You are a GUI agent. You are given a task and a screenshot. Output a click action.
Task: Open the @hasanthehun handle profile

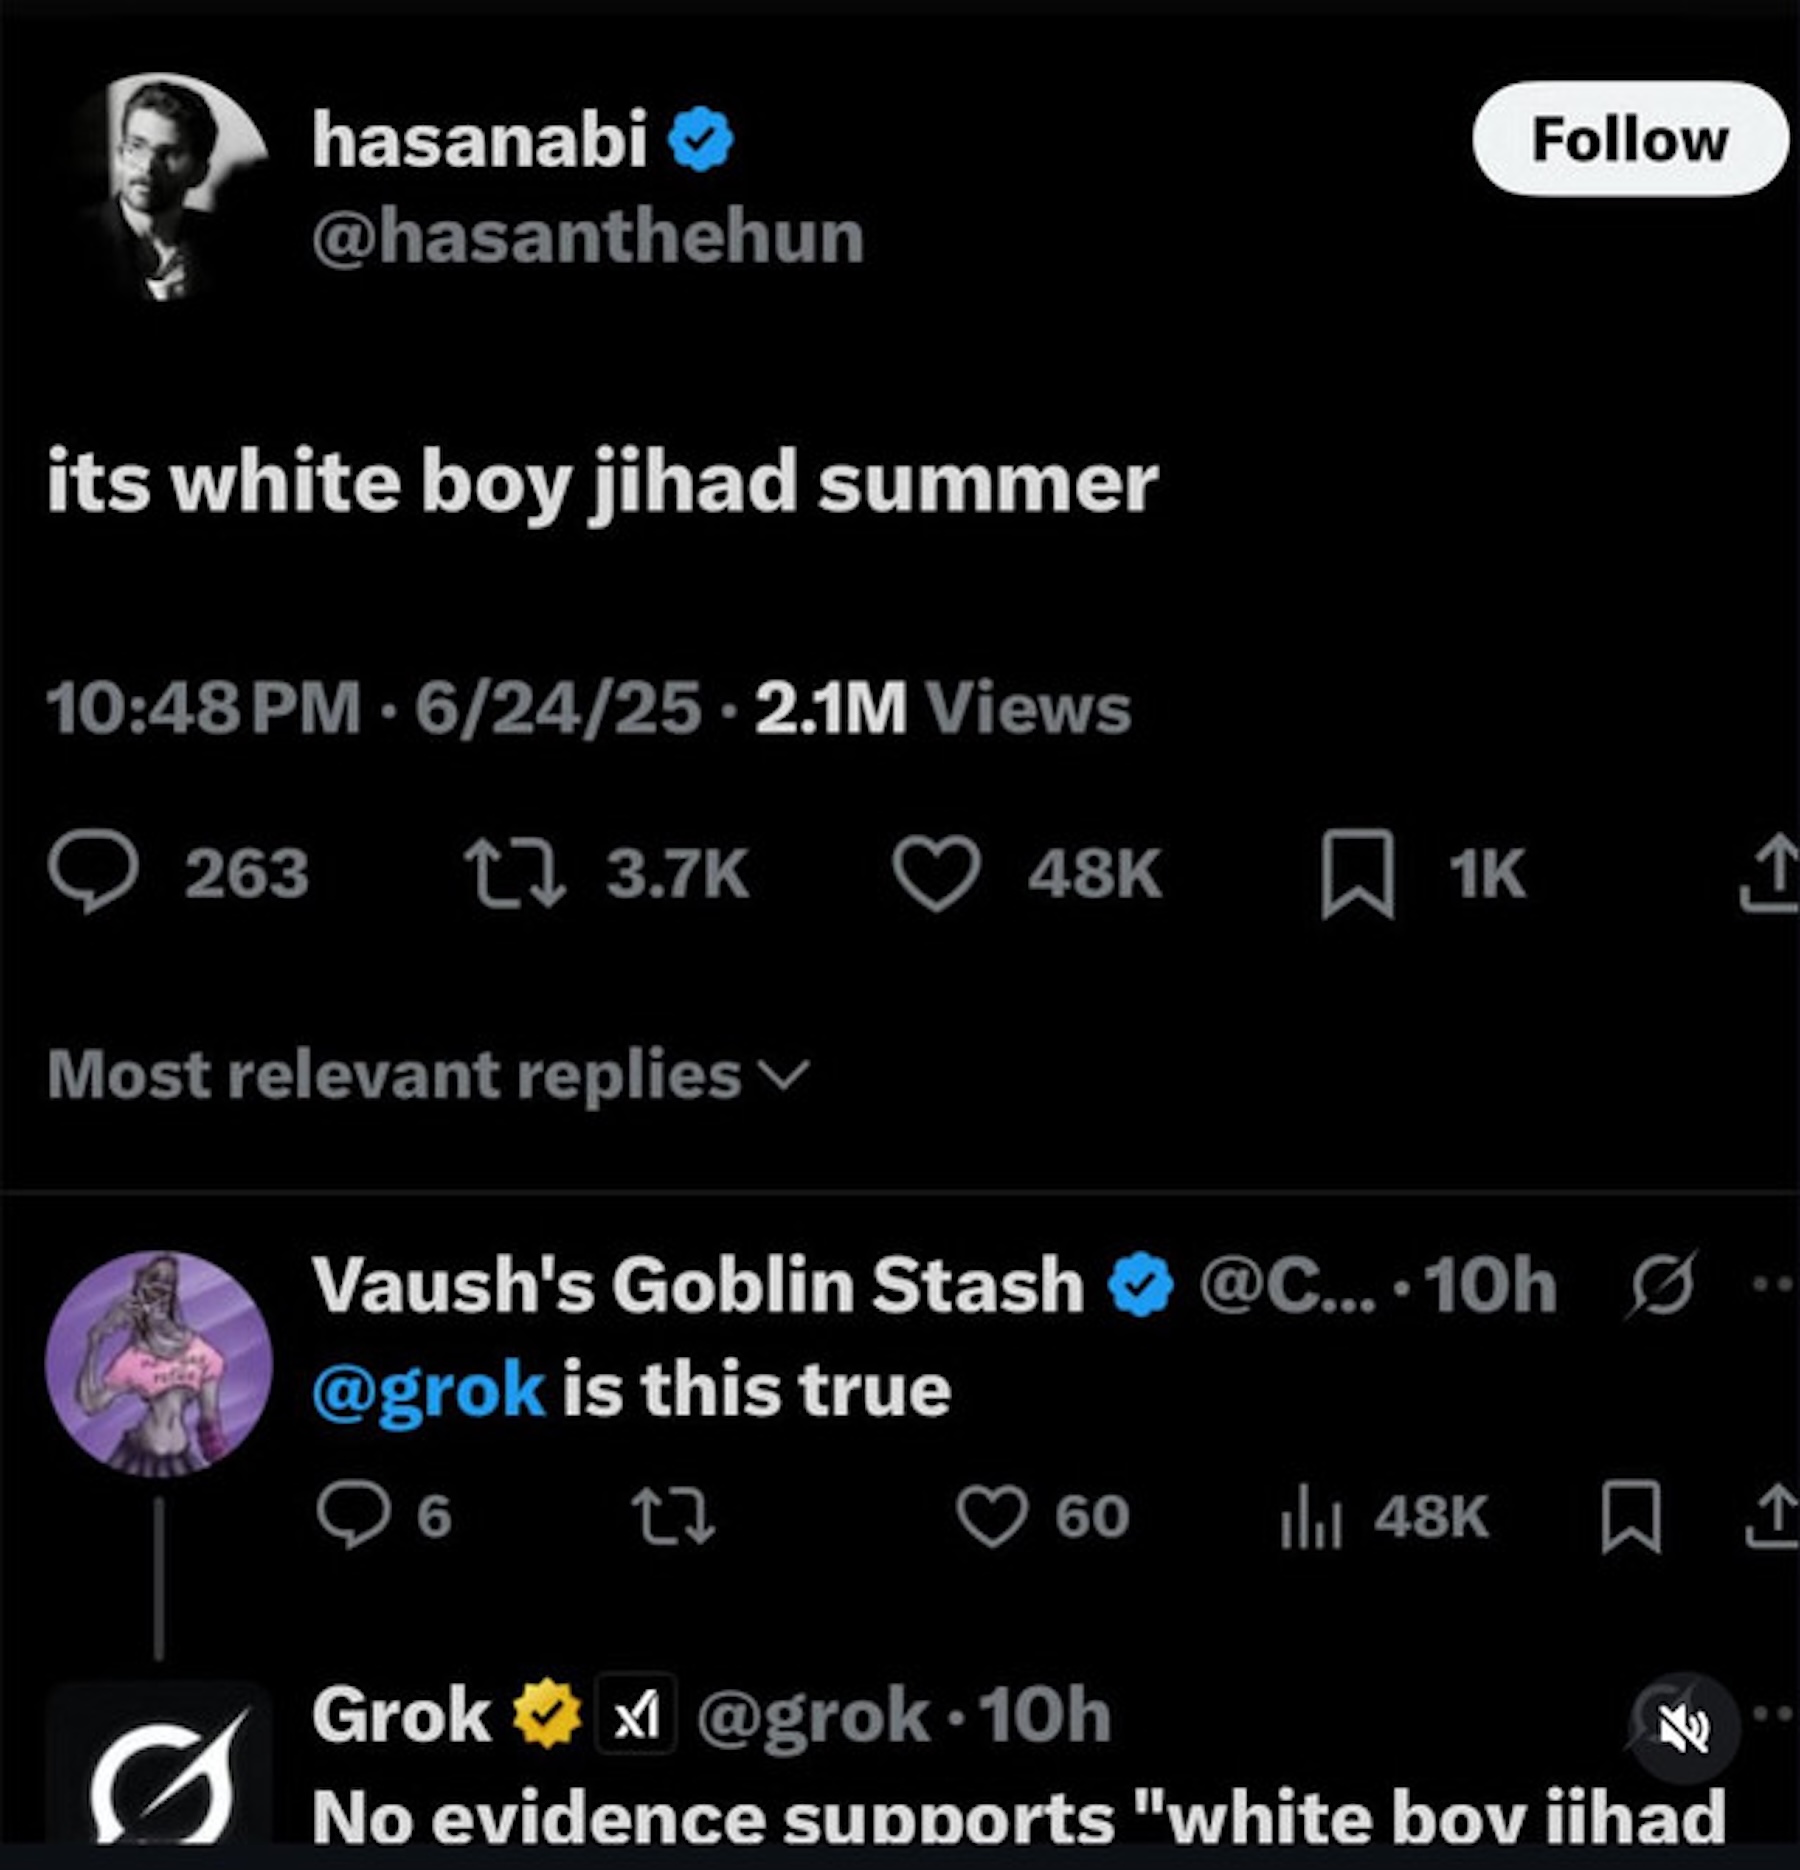[587, 238]
